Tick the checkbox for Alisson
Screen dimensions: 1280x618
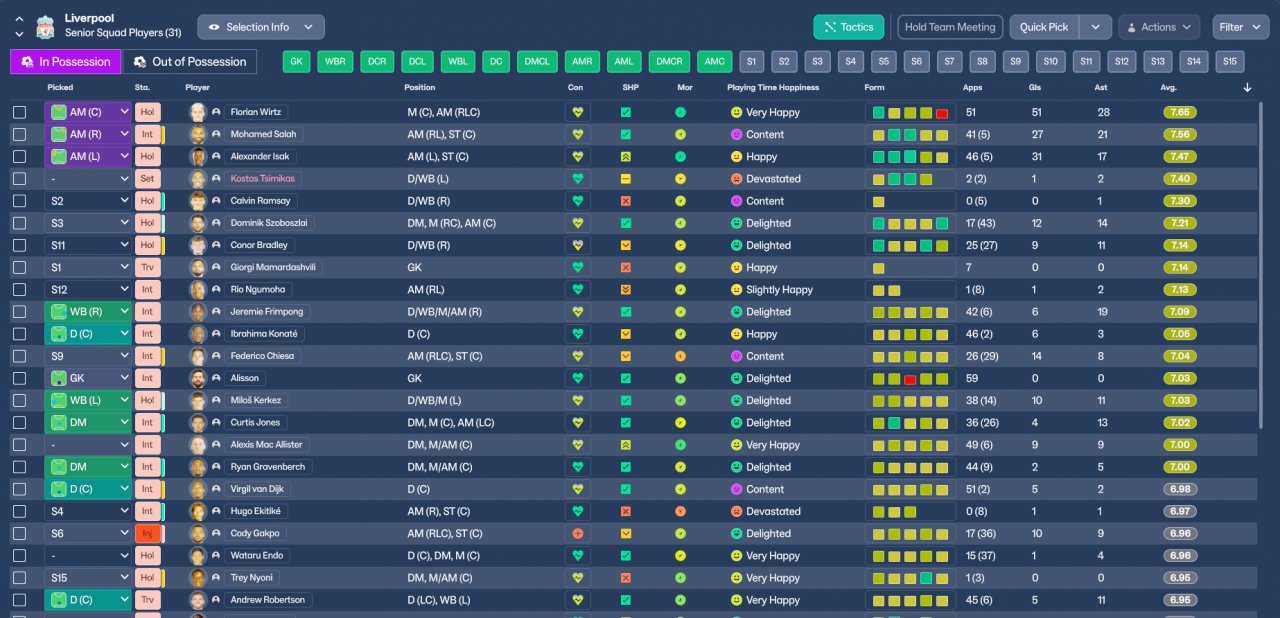pyautogui.click(x=19, y=378)
